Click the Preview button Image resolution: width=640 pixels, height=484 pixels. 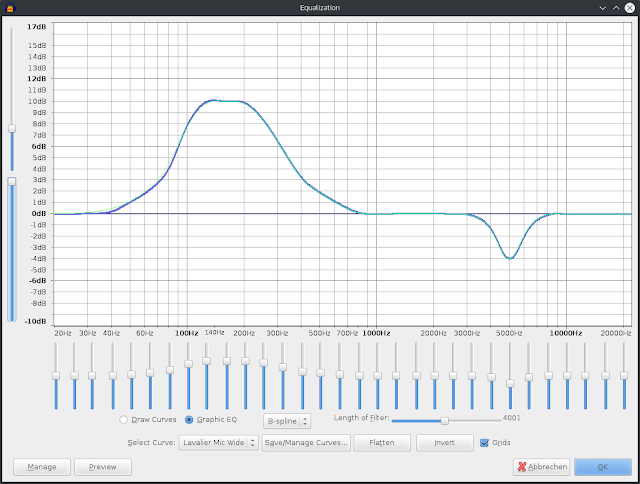pyautogui.click(x=103, y=467)
